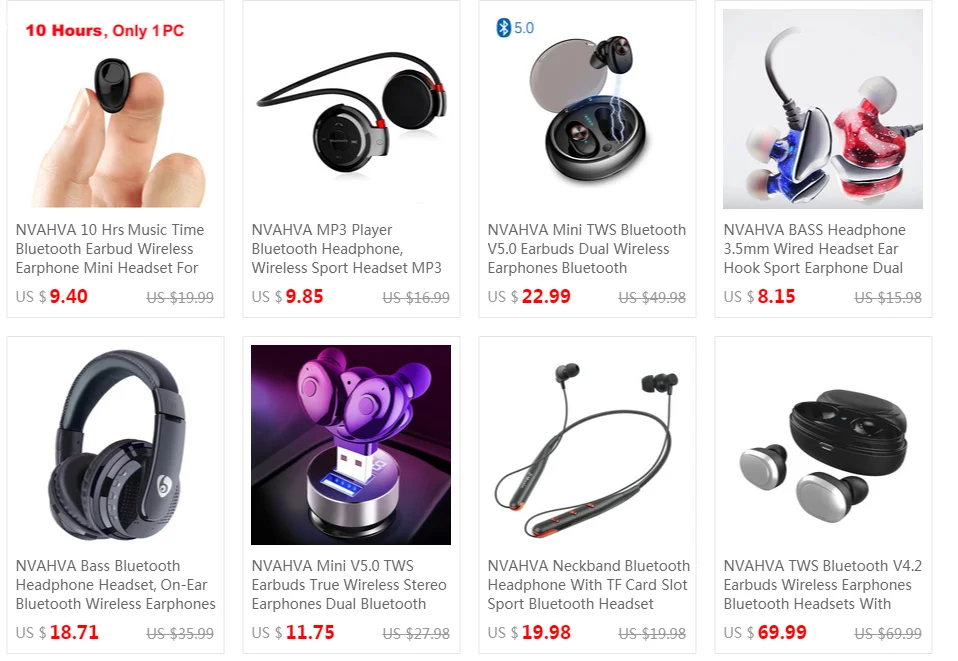Click the Bluetooth 5.0 TWS earbuds image

click(x=587, y=109)
